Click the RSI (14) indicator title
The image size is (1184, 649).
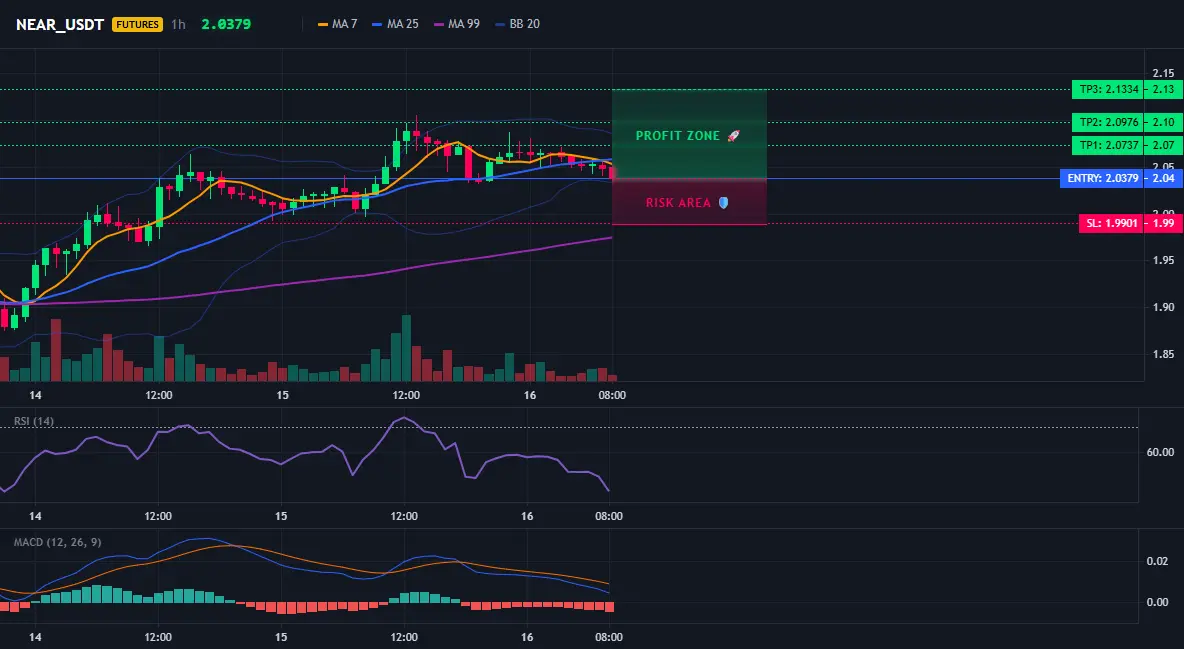34,421
